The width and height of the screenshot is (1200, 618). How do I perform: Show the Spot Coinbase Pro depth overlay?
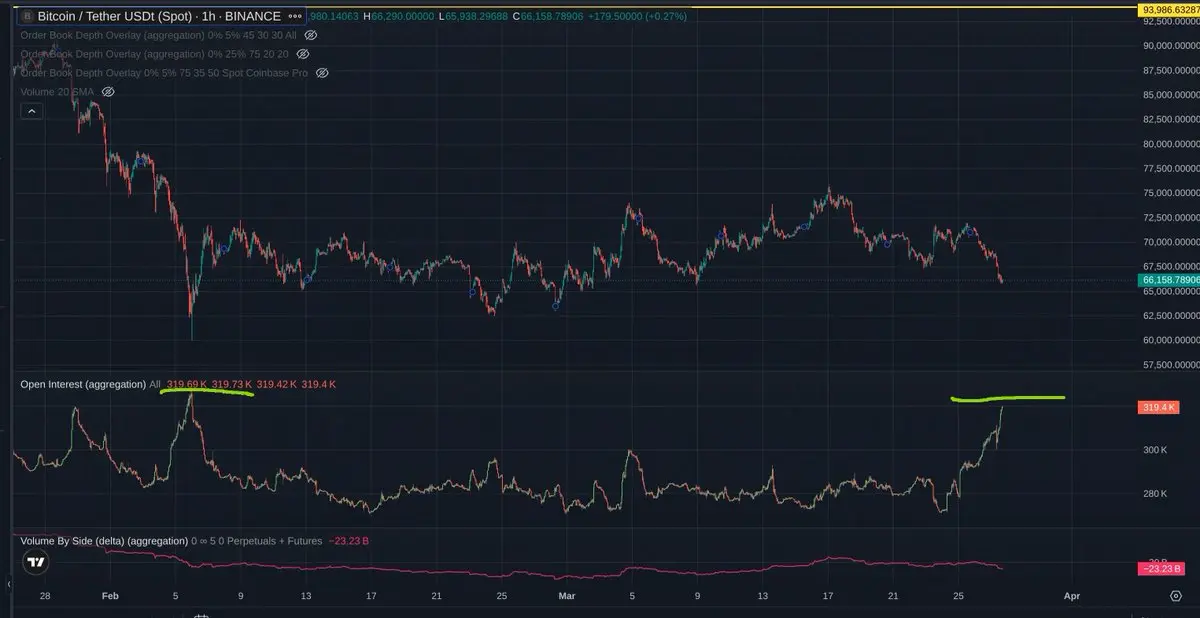click(322, 73)
